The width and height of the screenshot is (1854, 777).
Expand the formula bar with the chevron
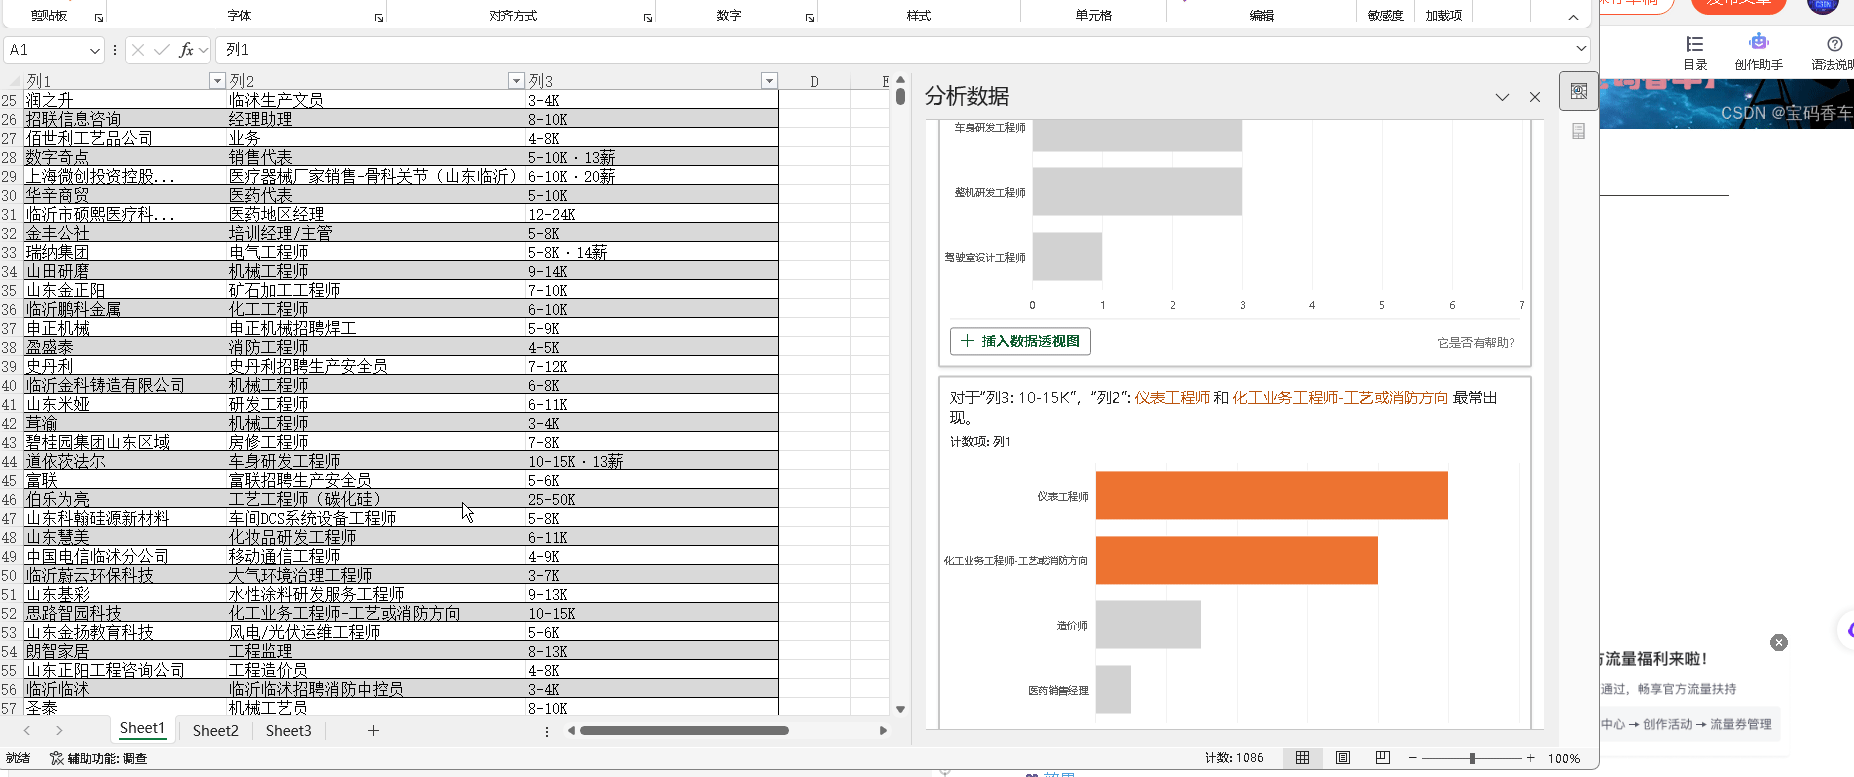coord(1581,48)
